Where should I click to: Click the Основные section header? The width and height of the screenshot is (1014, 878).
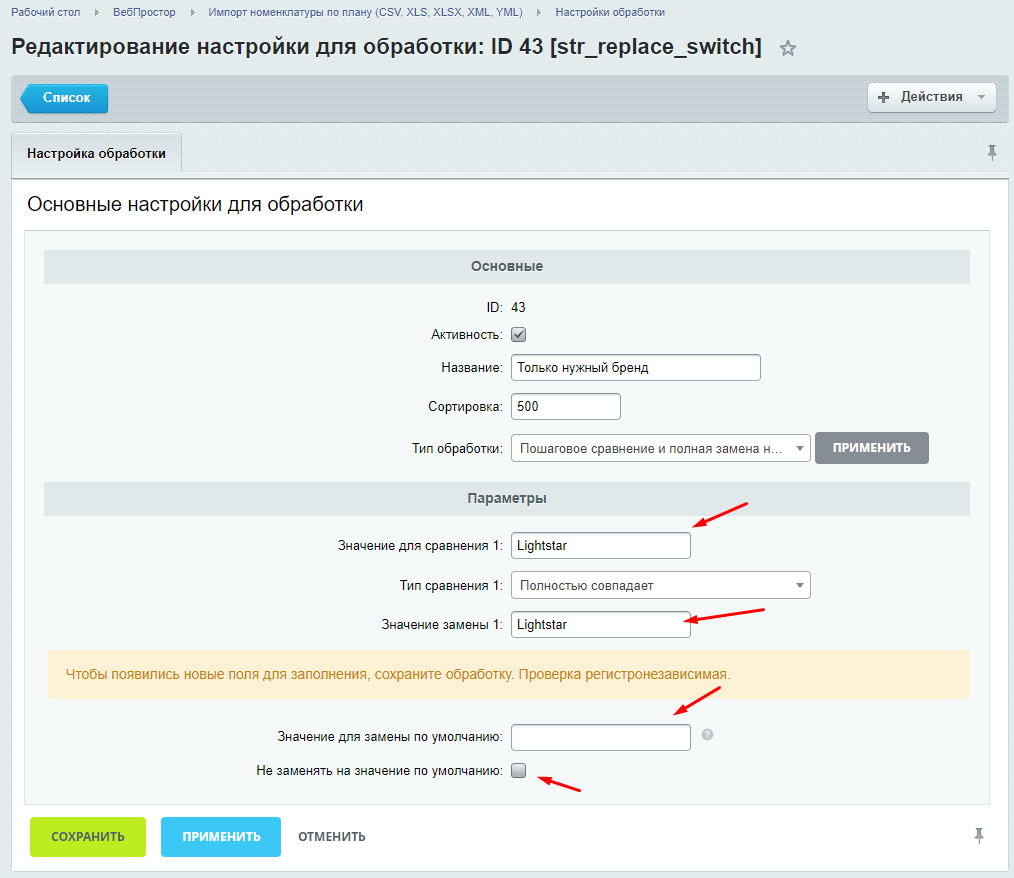(507, 266)
